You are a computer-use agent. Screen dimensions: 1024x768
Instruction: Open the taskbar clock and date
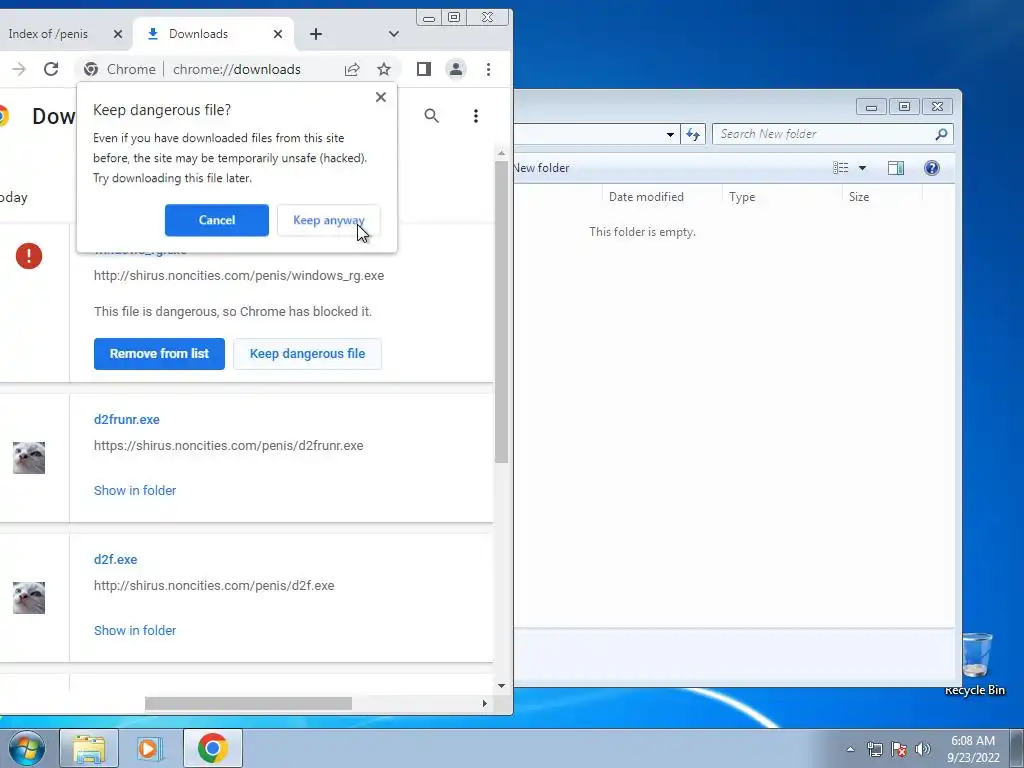(973, 749)
